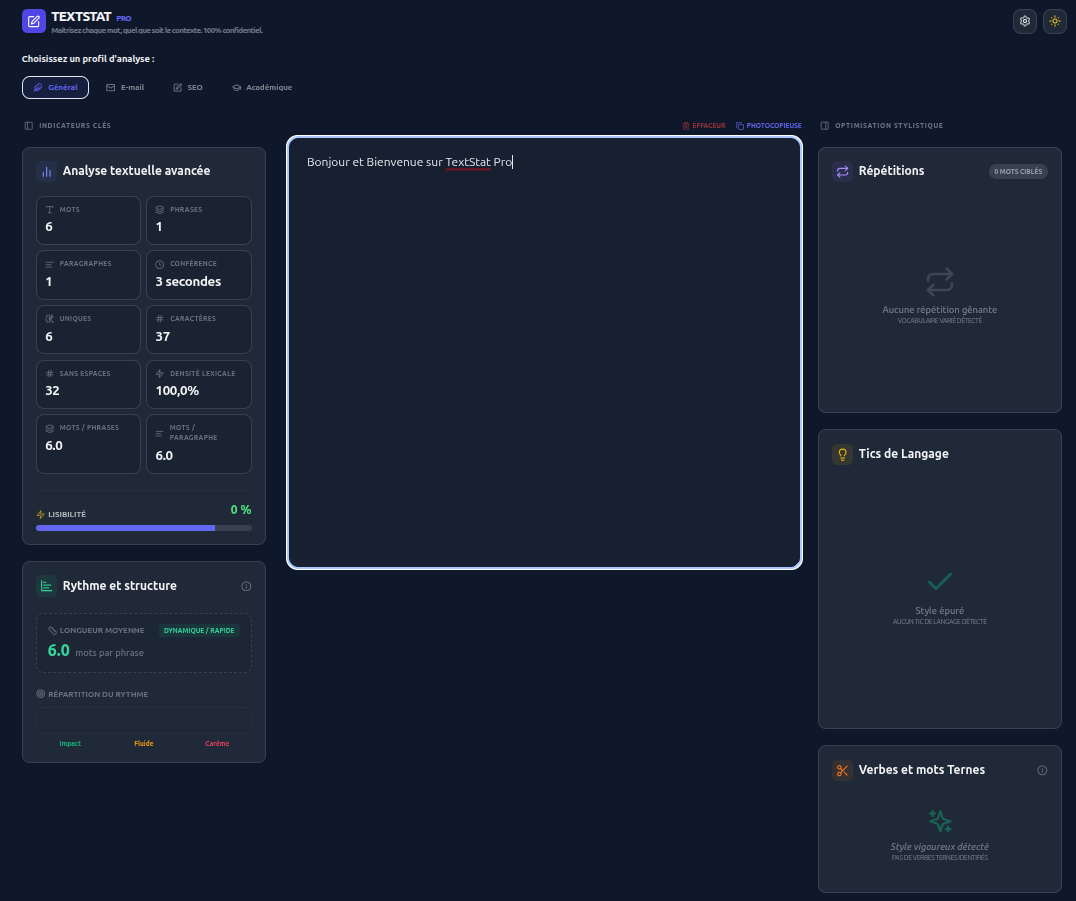Switch to the E-mail profile

point(125,87)
